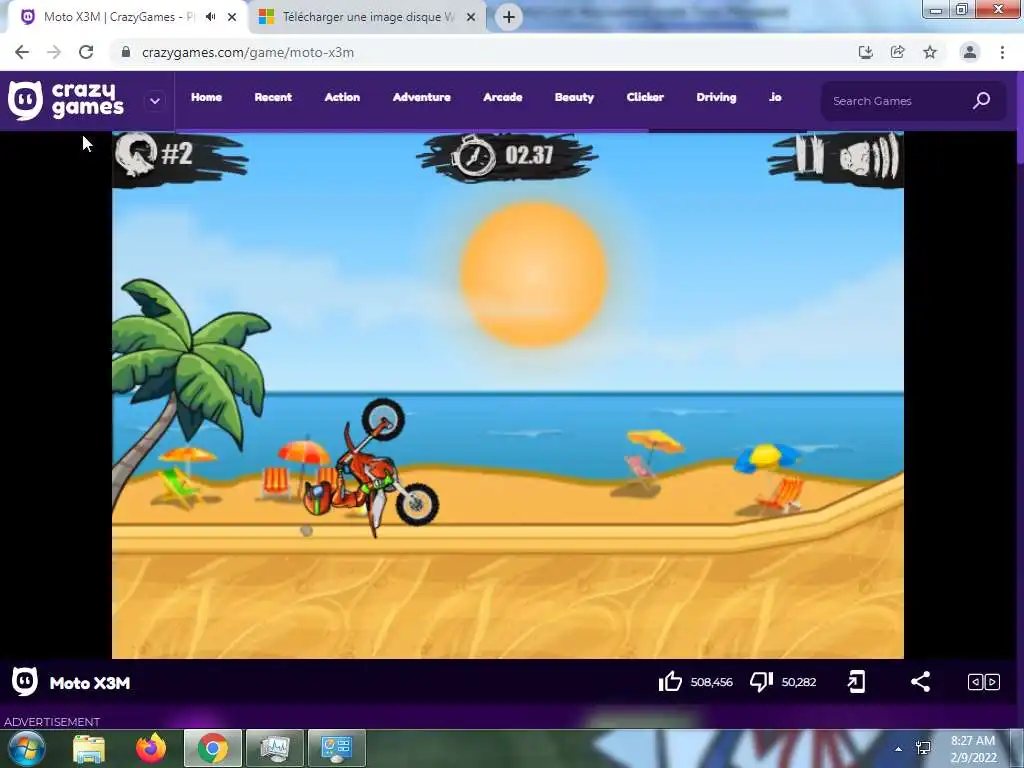Go back in browser history
Viewport: 1024px width, 768px height.
click(x=22, y=52)
